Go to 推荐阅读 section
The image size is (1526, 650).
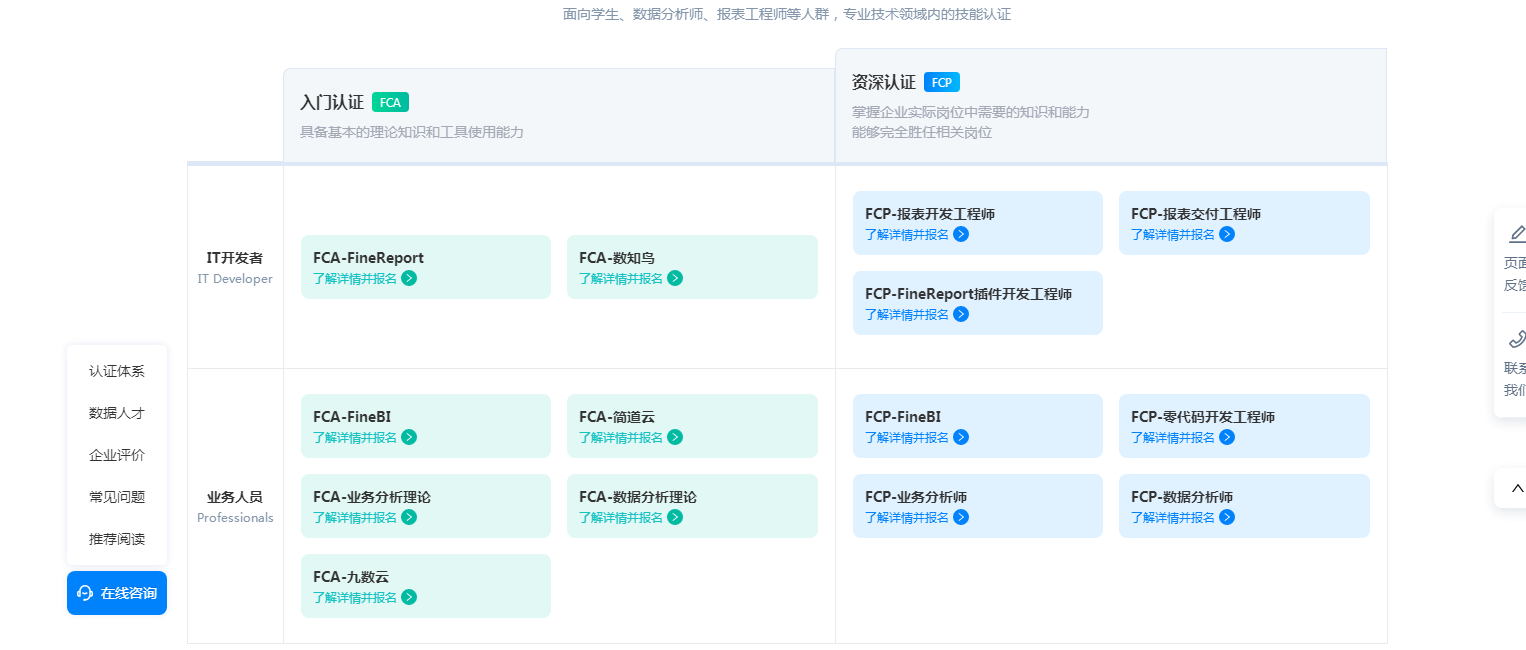(x=117, y=539)
